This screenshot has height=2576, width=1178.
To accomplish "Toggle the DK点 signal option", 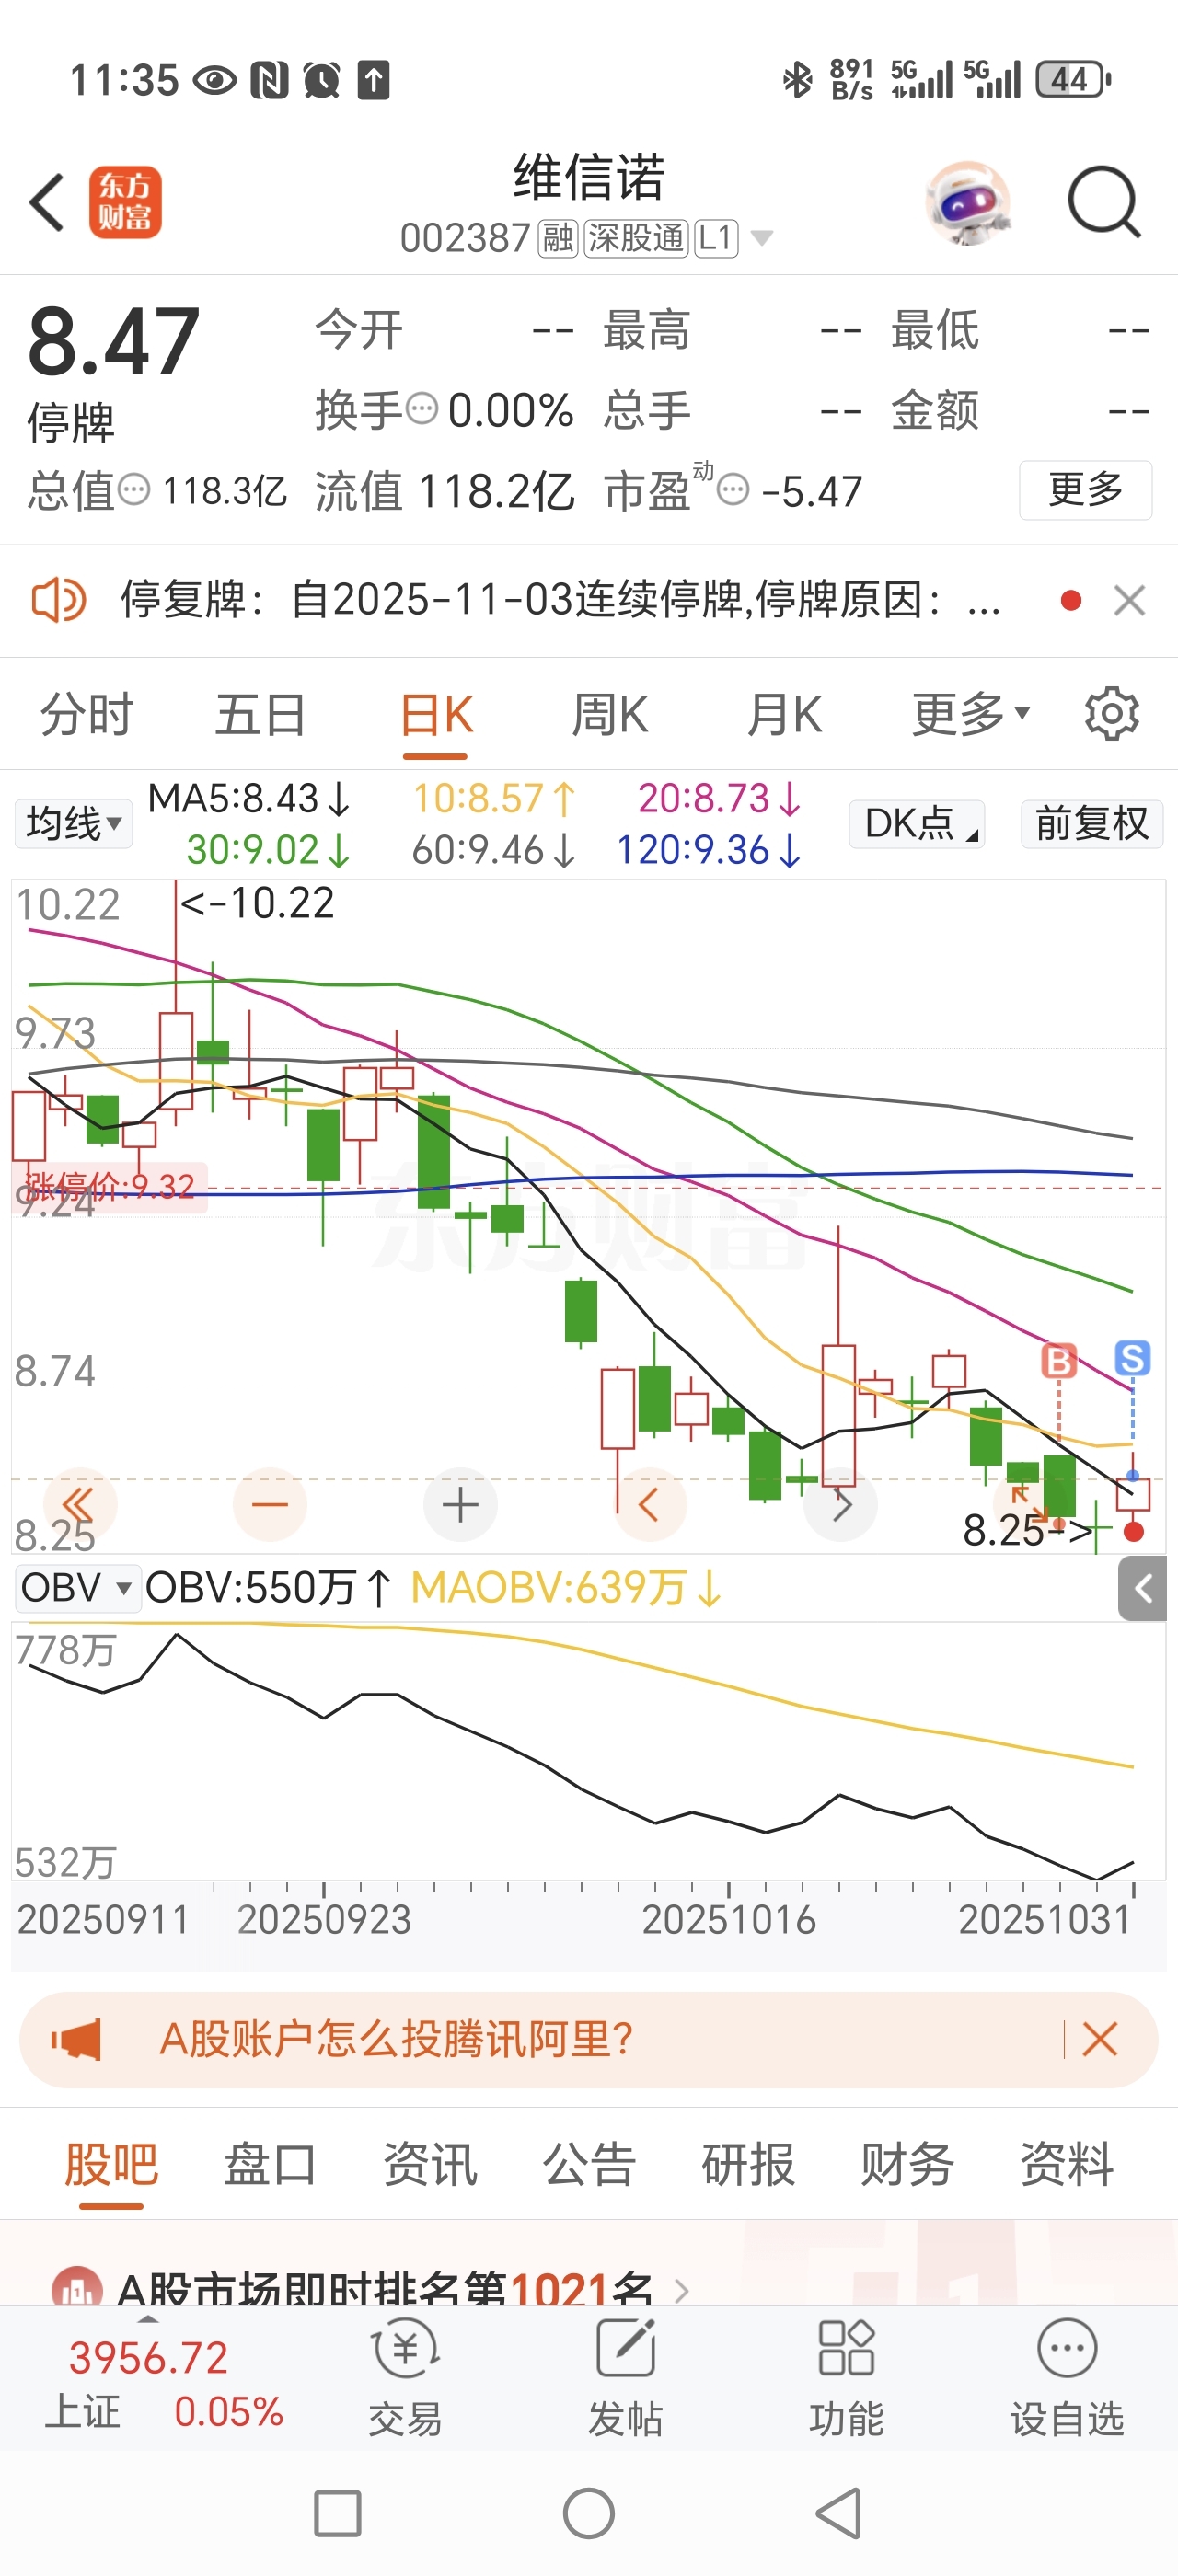I will tap(916, 824).
